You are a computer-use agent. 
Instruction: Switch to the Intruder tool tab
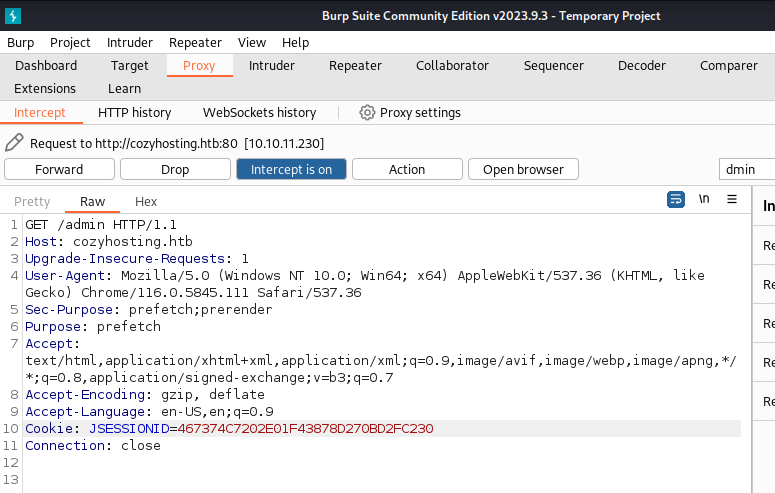pyautogui.click(x=272, y=66)
